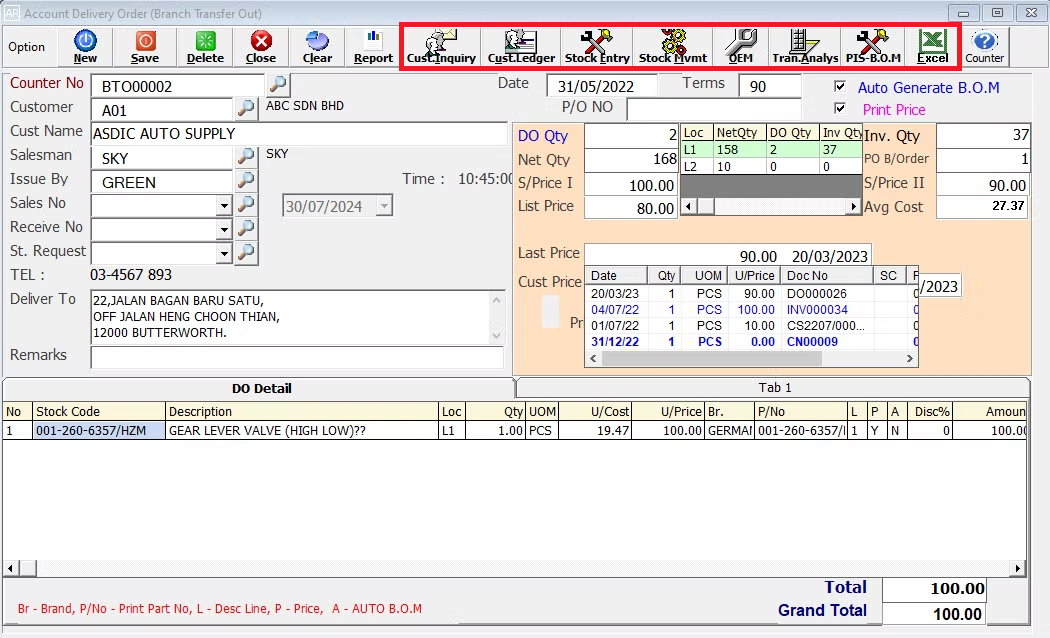The height and width of the screenshot is (638, 1050).
Task: Click into the Cust Name field
Action: click(299, 134)
